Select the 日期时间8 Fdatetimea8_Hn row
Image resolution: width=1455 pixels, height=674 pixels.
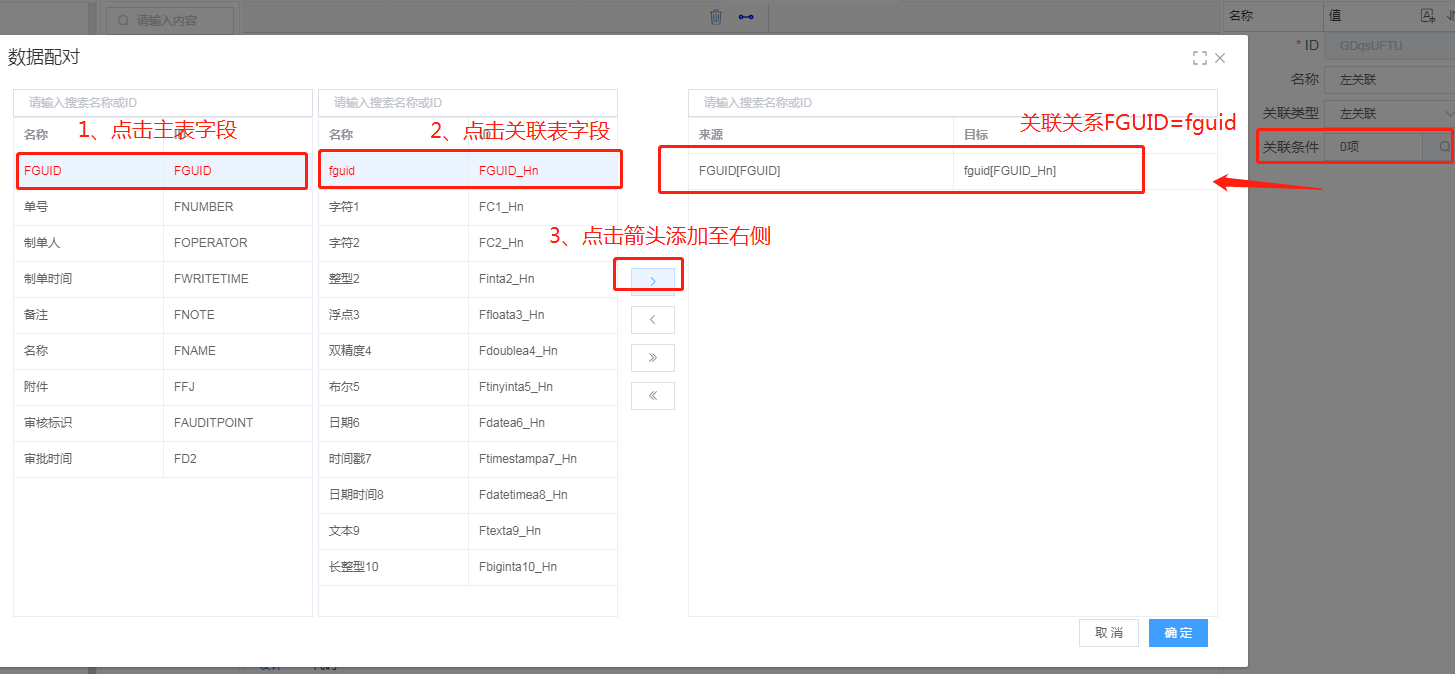[x=467, y=495]
